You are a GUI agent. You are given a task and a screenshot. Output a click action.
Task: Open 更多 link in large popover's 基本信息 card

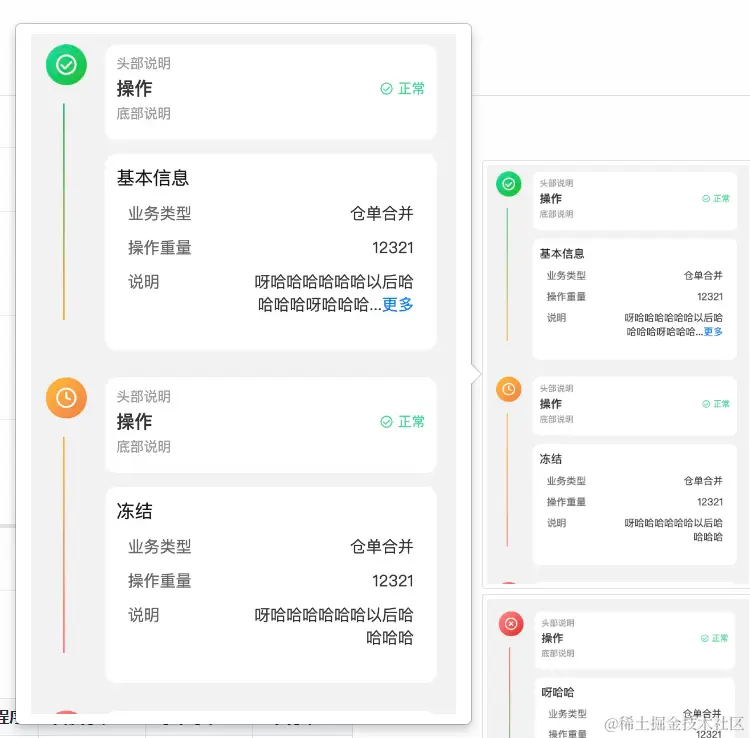coord(397,304)
